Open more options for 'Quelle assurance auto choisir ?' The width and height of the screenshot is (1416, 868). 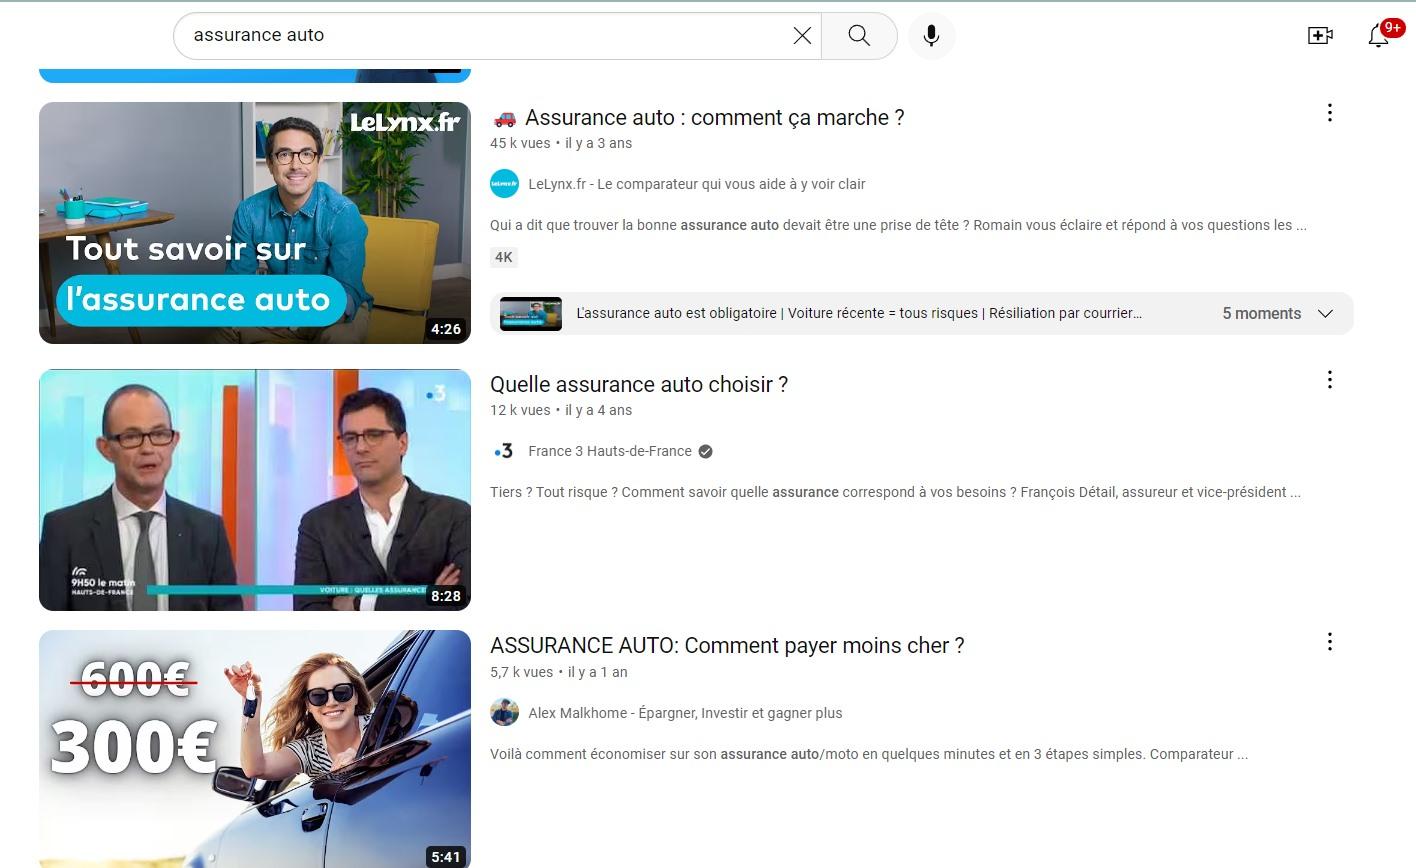(1329, 380)
